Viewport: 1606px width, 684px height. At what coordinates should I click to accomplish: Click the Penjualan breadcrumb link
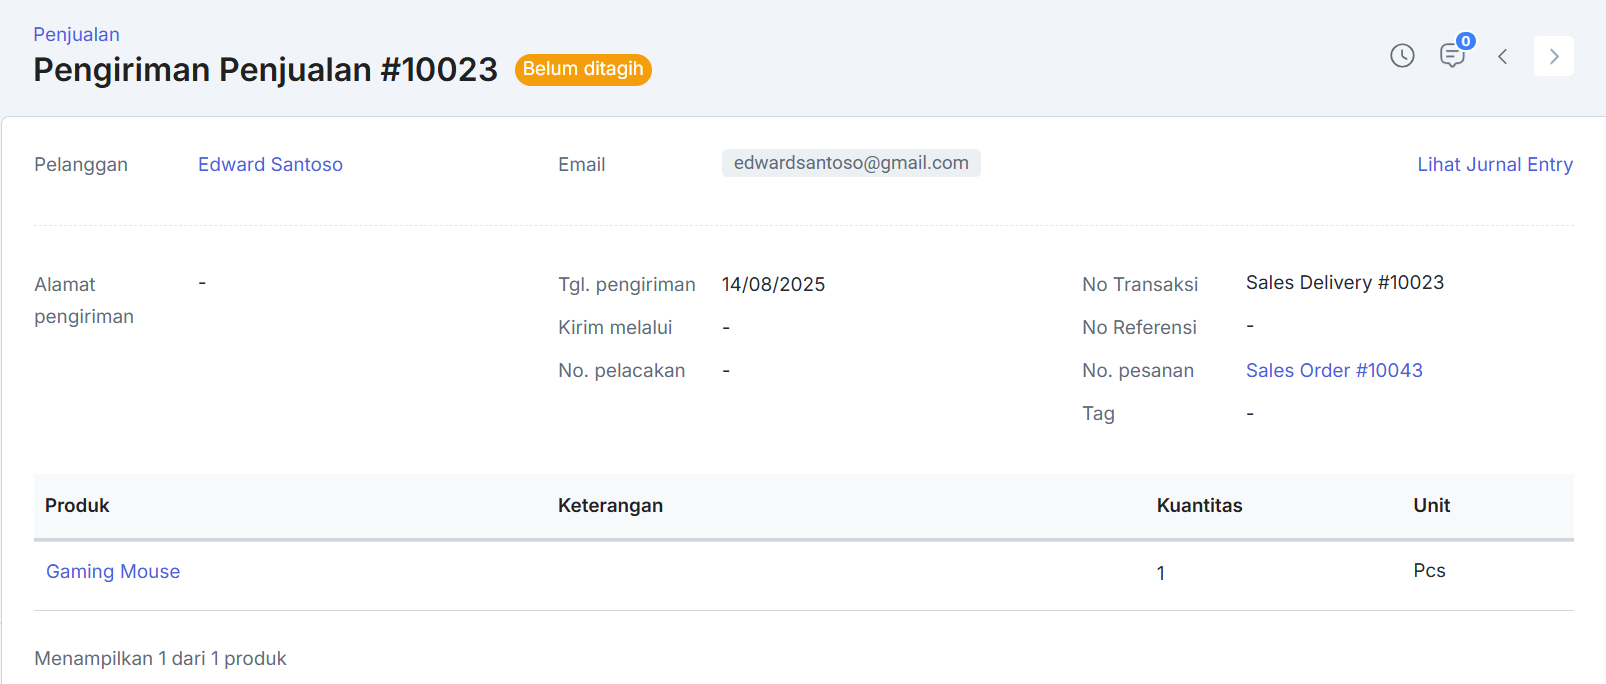(x=76, y=34)
